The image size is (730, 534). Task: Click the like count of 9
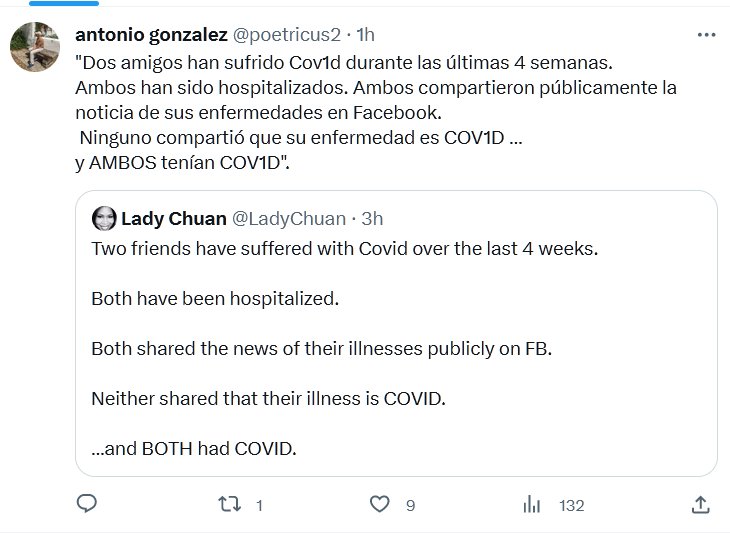(x=410, y=505)
